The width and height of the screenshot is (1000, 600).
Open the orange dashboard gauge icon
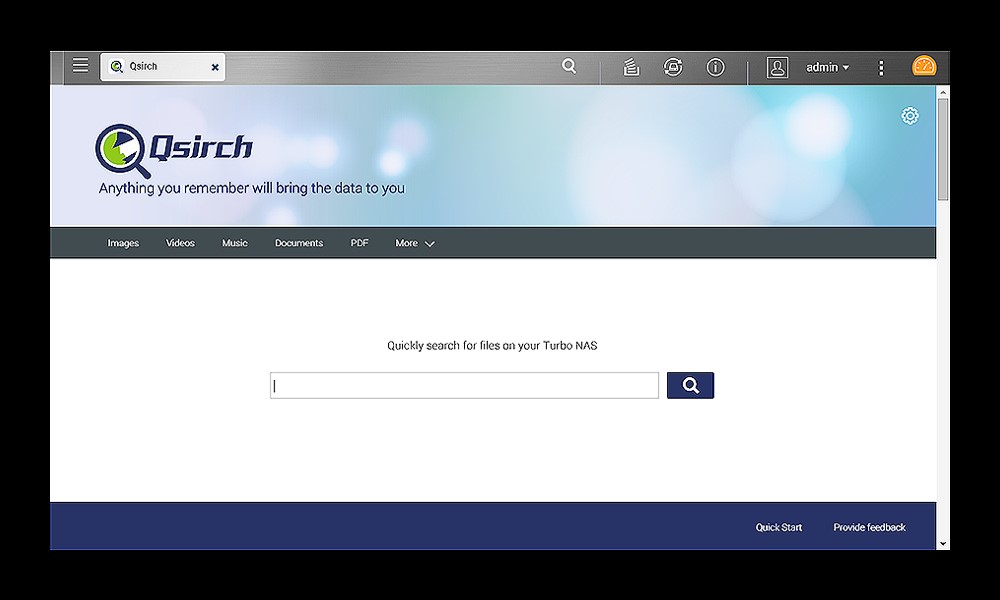[923, 66]
